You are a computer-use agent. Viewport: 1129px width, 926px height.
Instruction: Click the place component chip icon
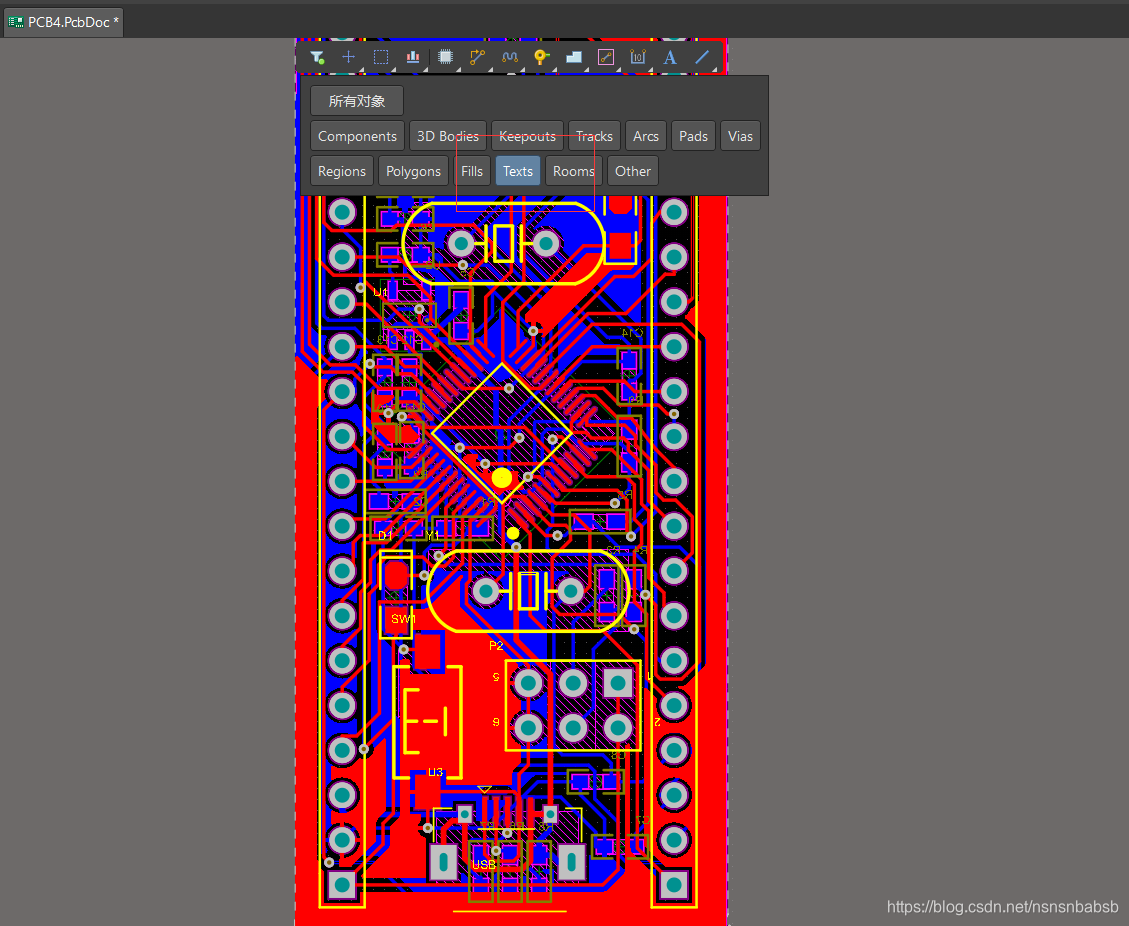[x=446, y=57]
